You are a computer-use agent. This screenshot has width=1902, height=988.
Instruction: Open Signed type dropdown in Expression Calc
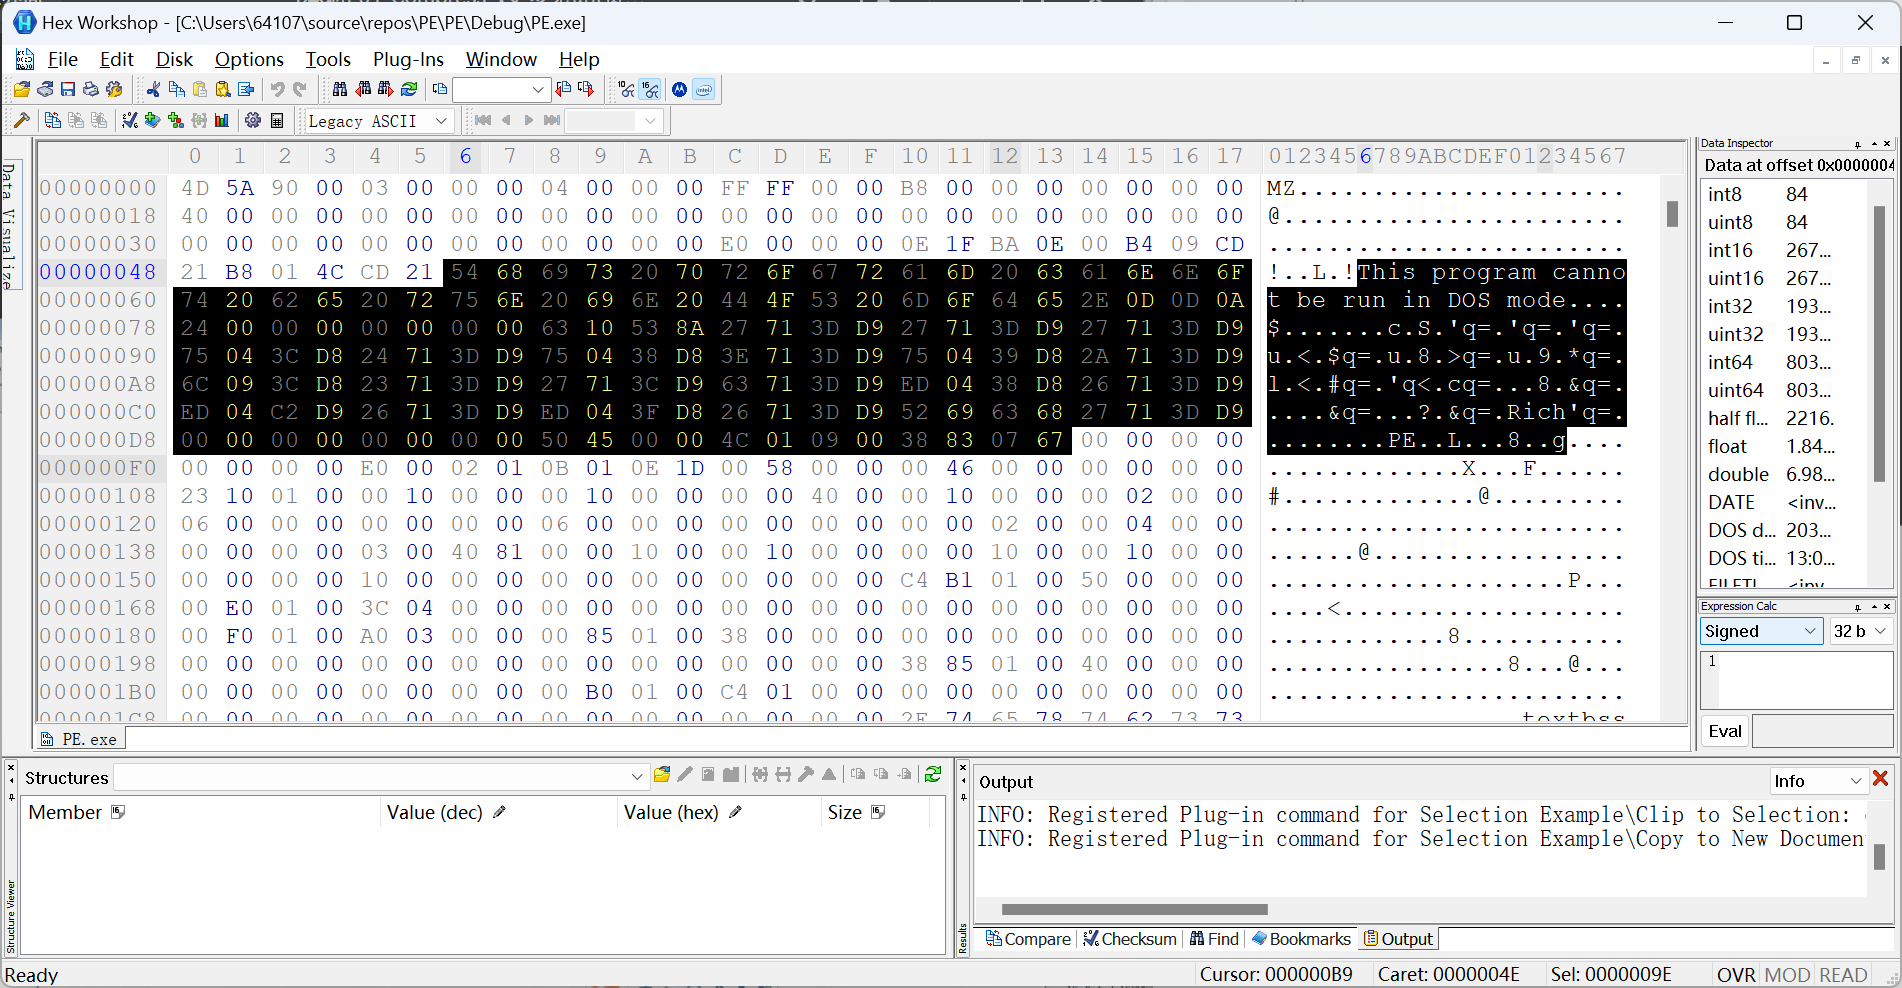(1761, 631)
